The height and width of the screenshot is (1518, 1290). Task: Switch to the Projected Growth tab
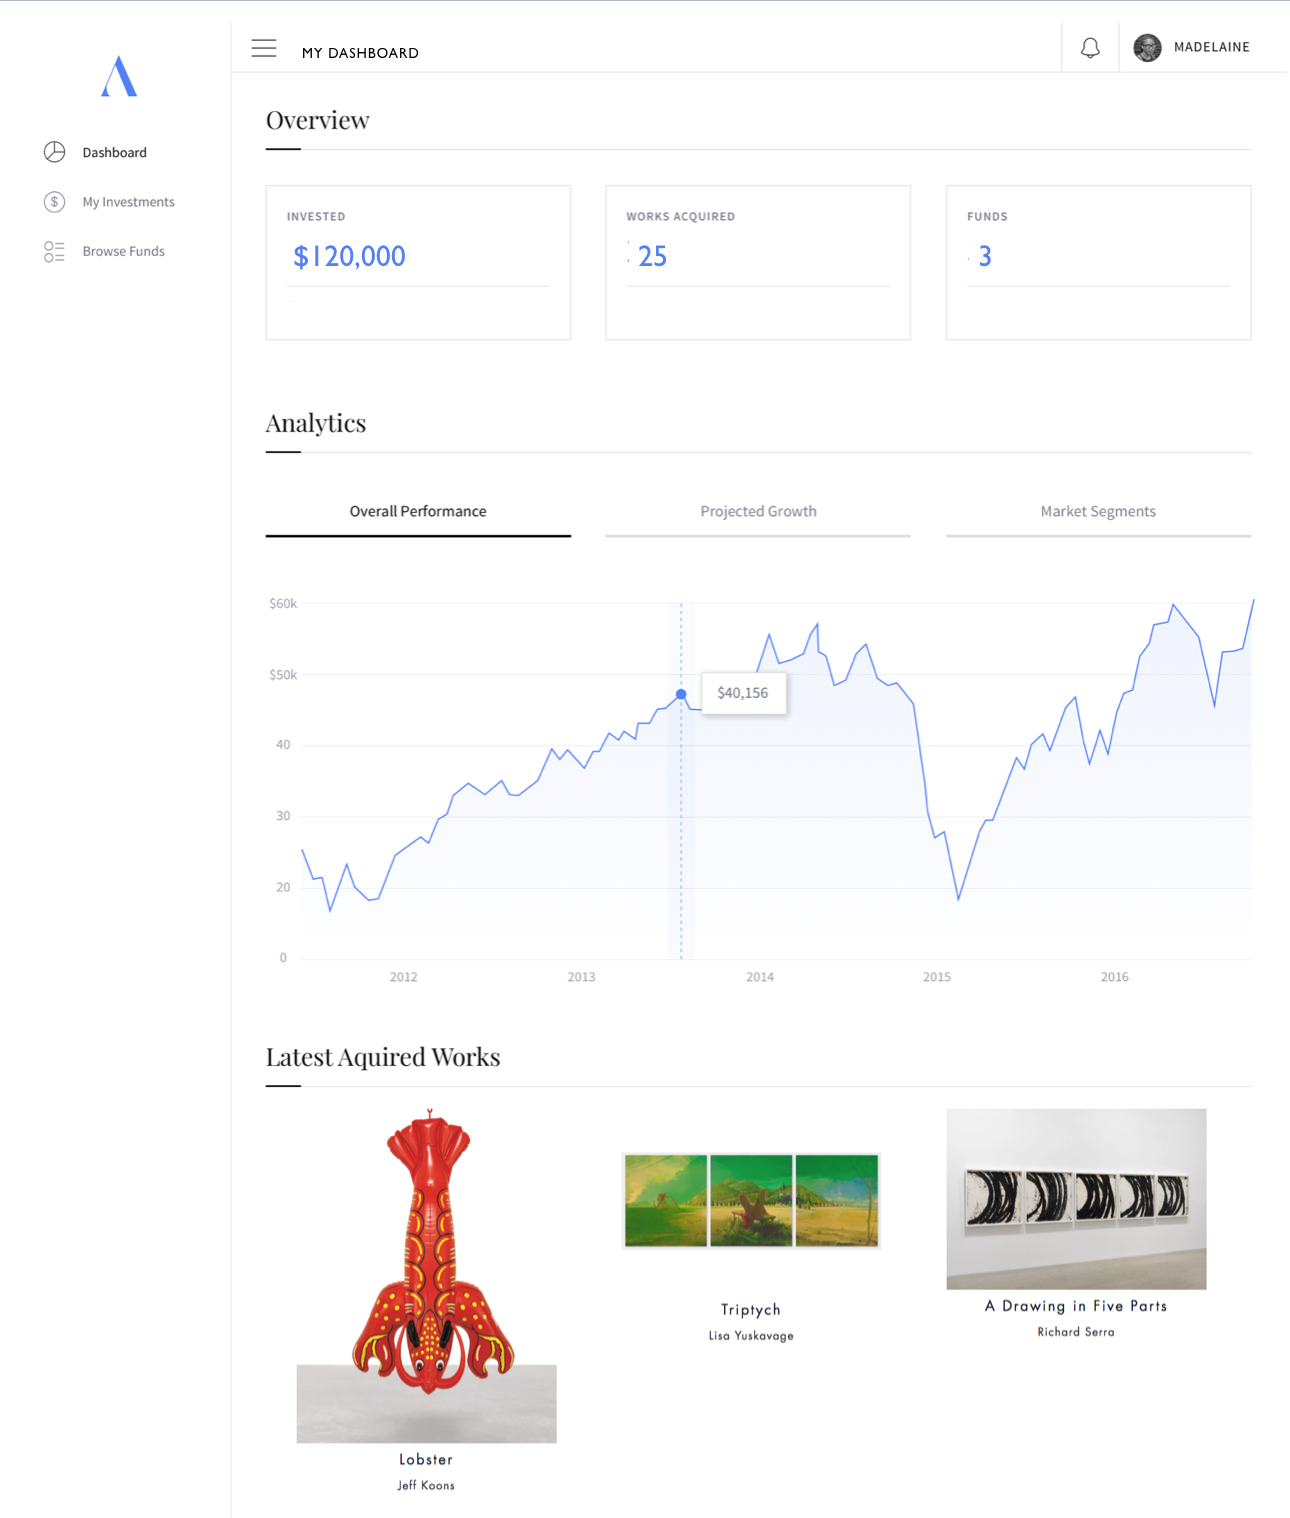coord(758,511)
